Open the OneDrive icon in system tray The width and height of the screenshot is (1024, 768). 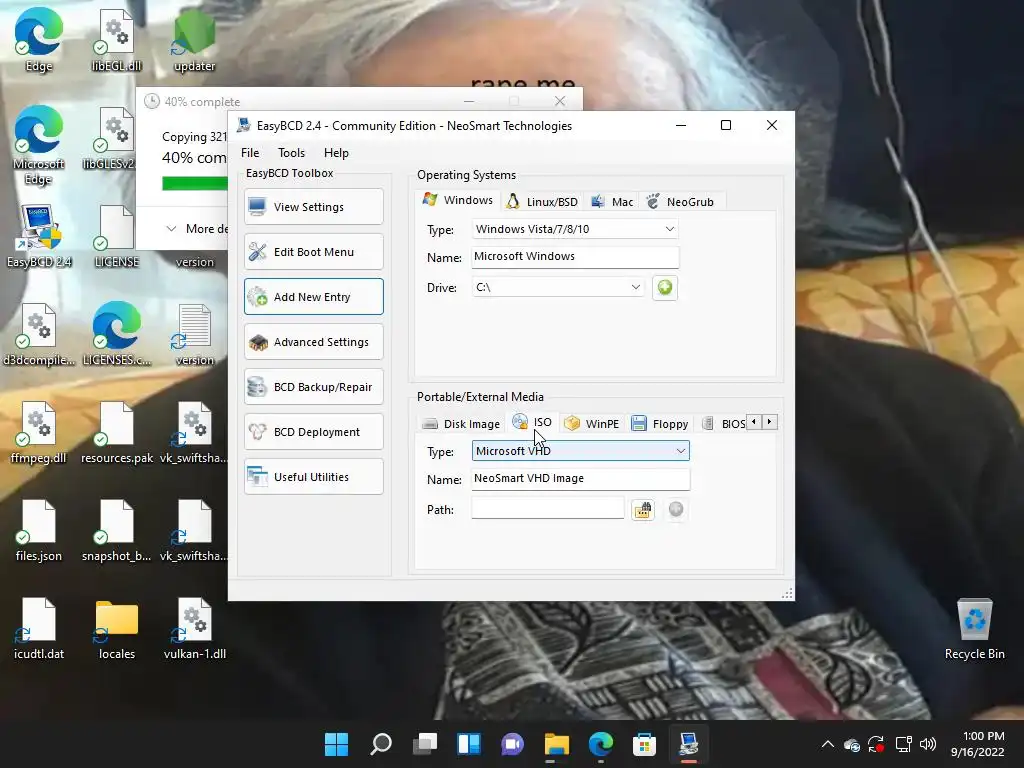tap(852, 744)
